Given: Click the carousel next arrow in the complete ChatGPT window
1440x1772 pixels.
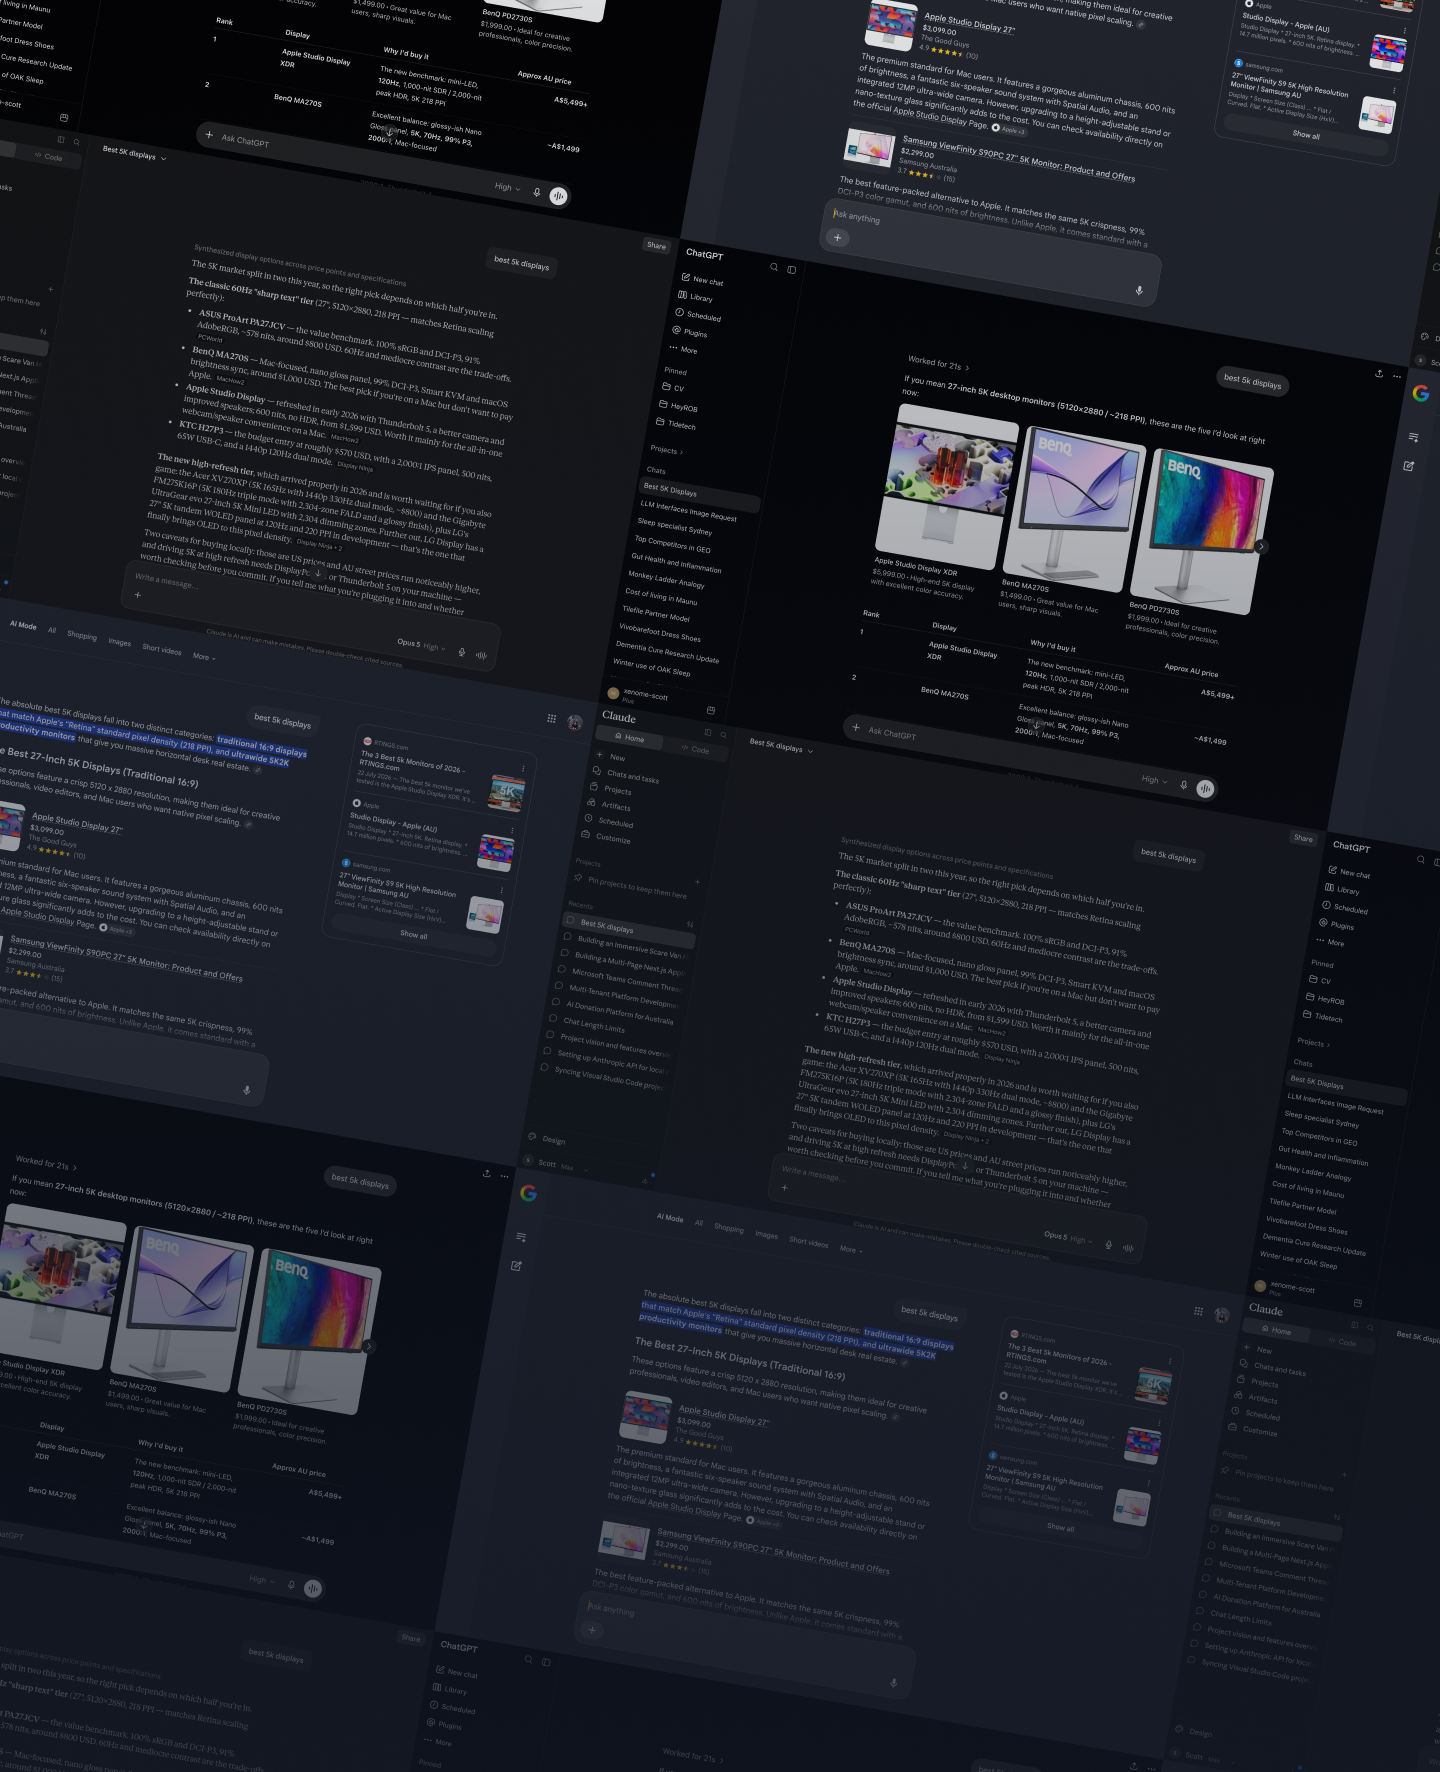Looking at the screenshot, I should tap(1261, 546).
